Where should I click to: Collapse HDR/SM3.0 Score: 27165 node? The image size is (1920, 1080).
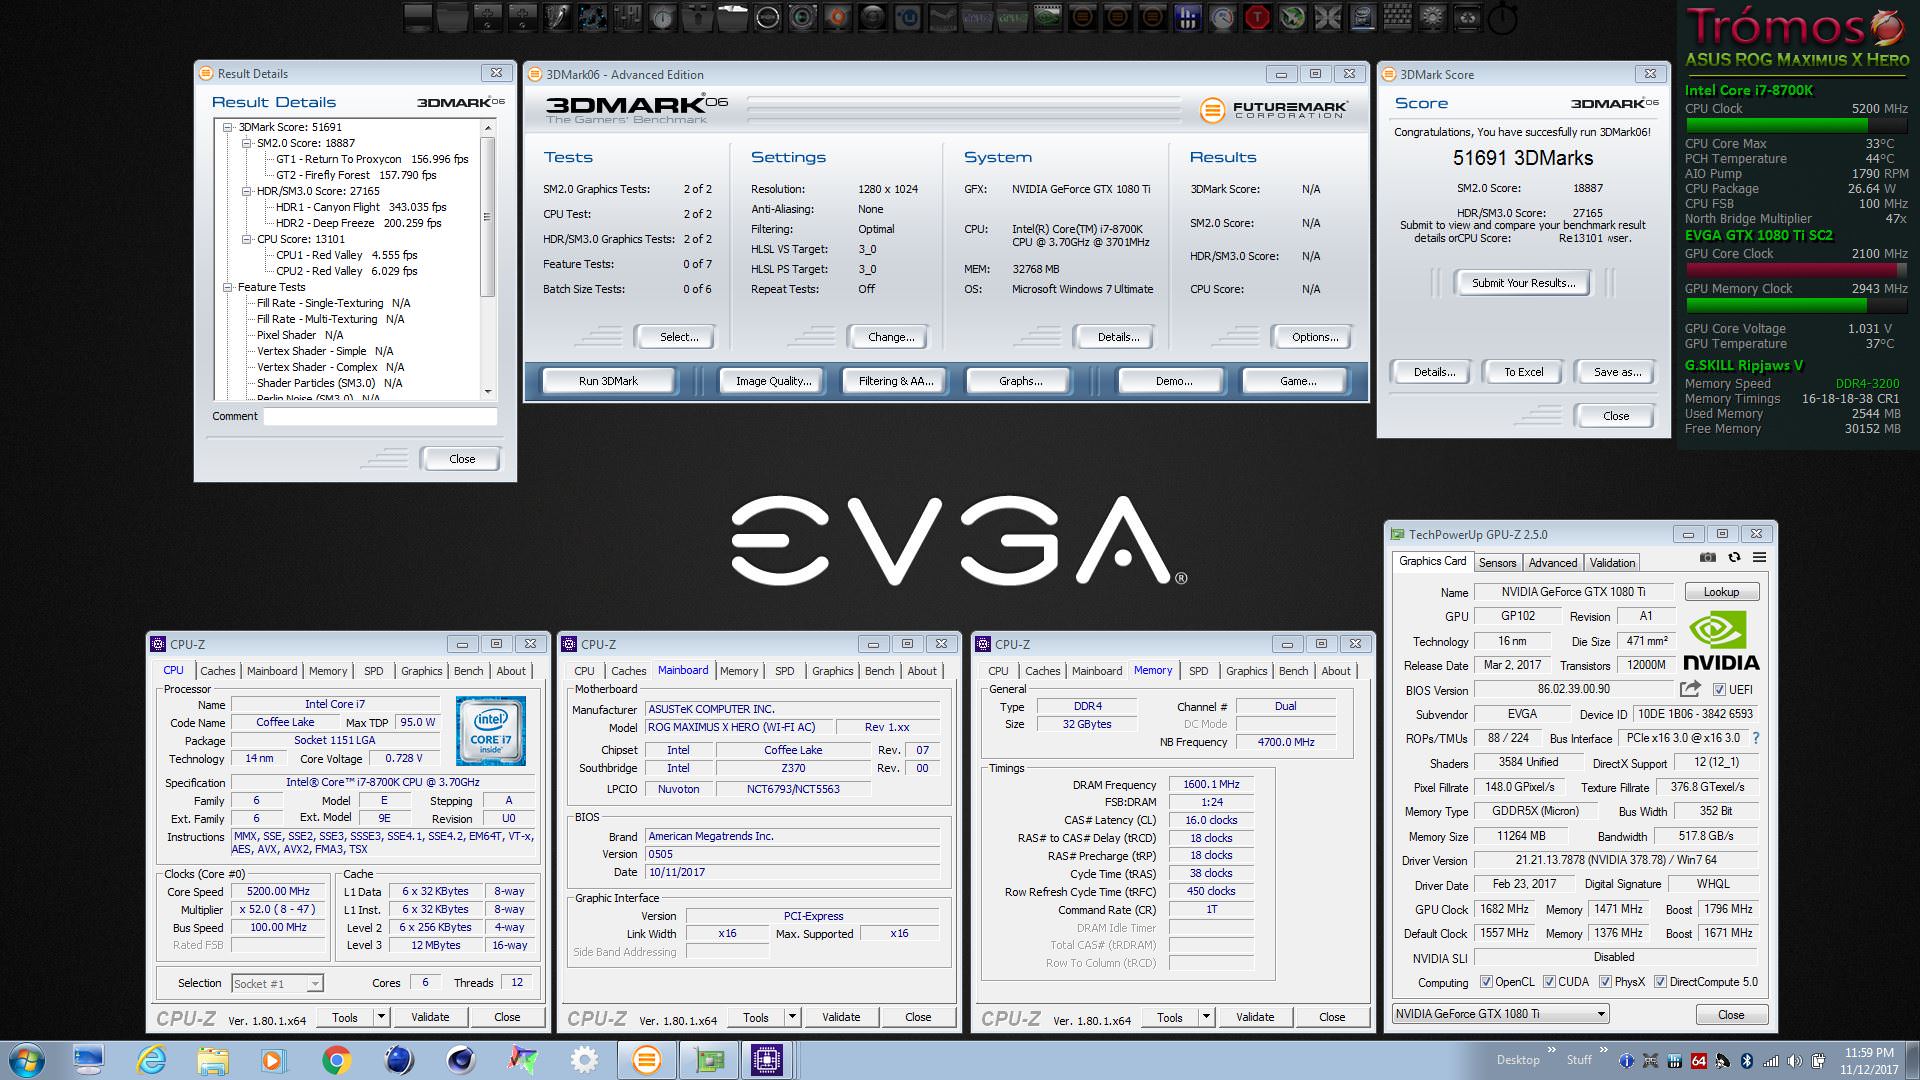click(246, 191)
